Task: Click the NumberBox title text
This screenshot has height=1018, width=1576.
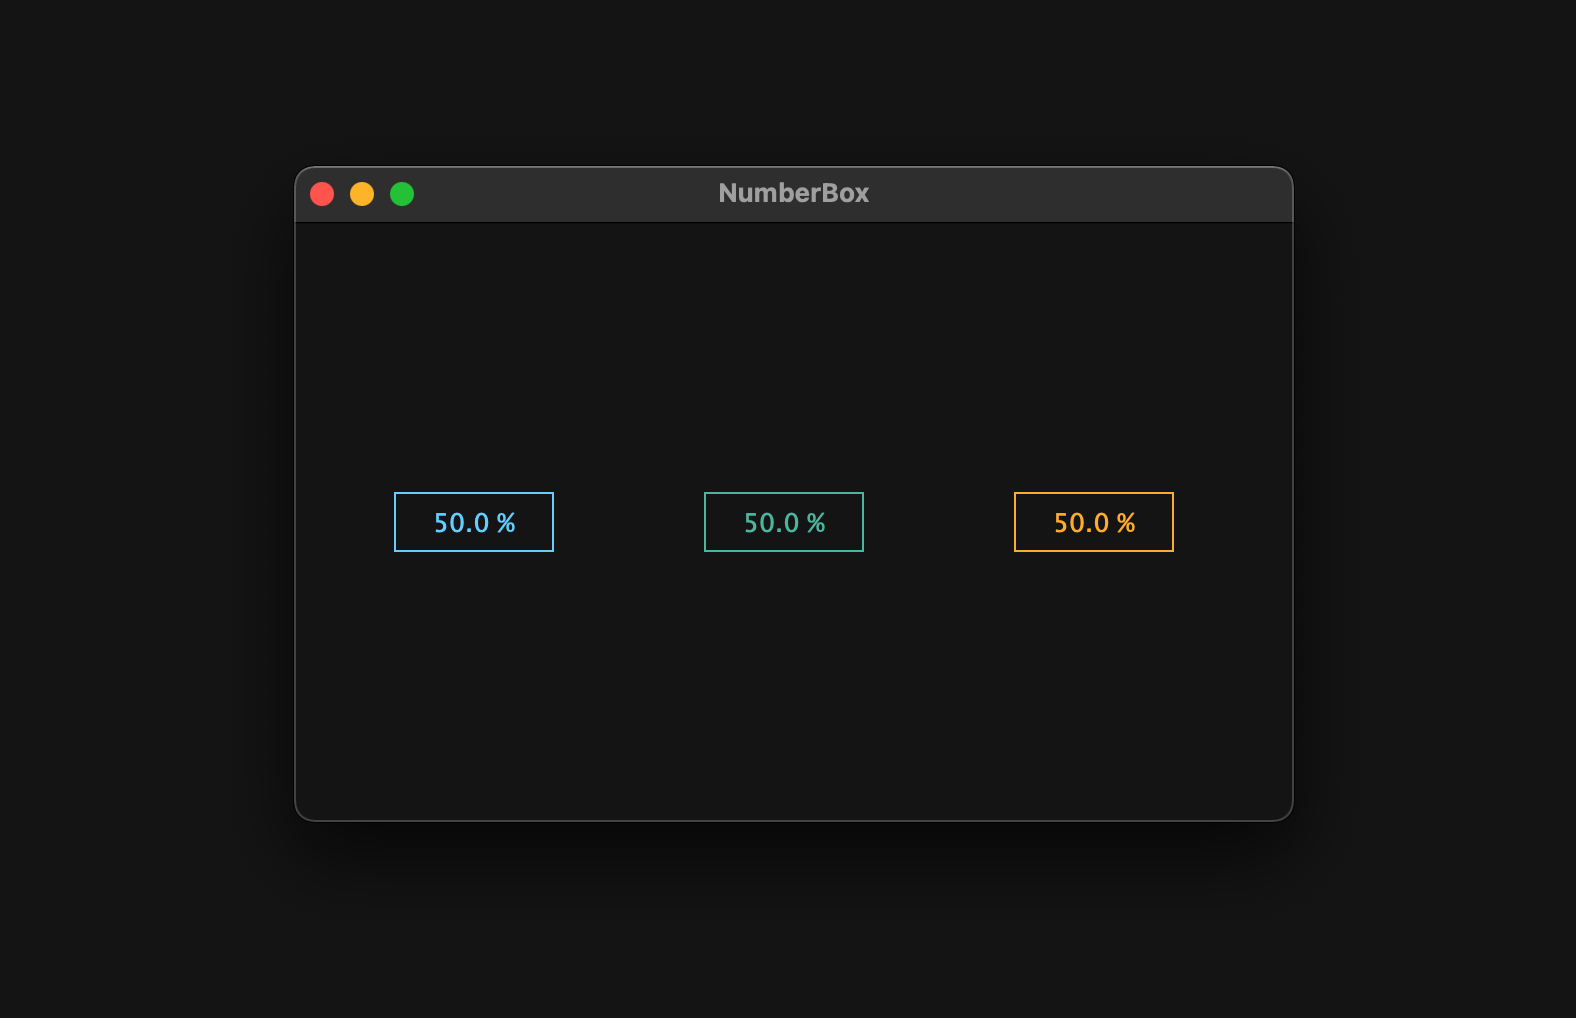Action: (794, 193)
